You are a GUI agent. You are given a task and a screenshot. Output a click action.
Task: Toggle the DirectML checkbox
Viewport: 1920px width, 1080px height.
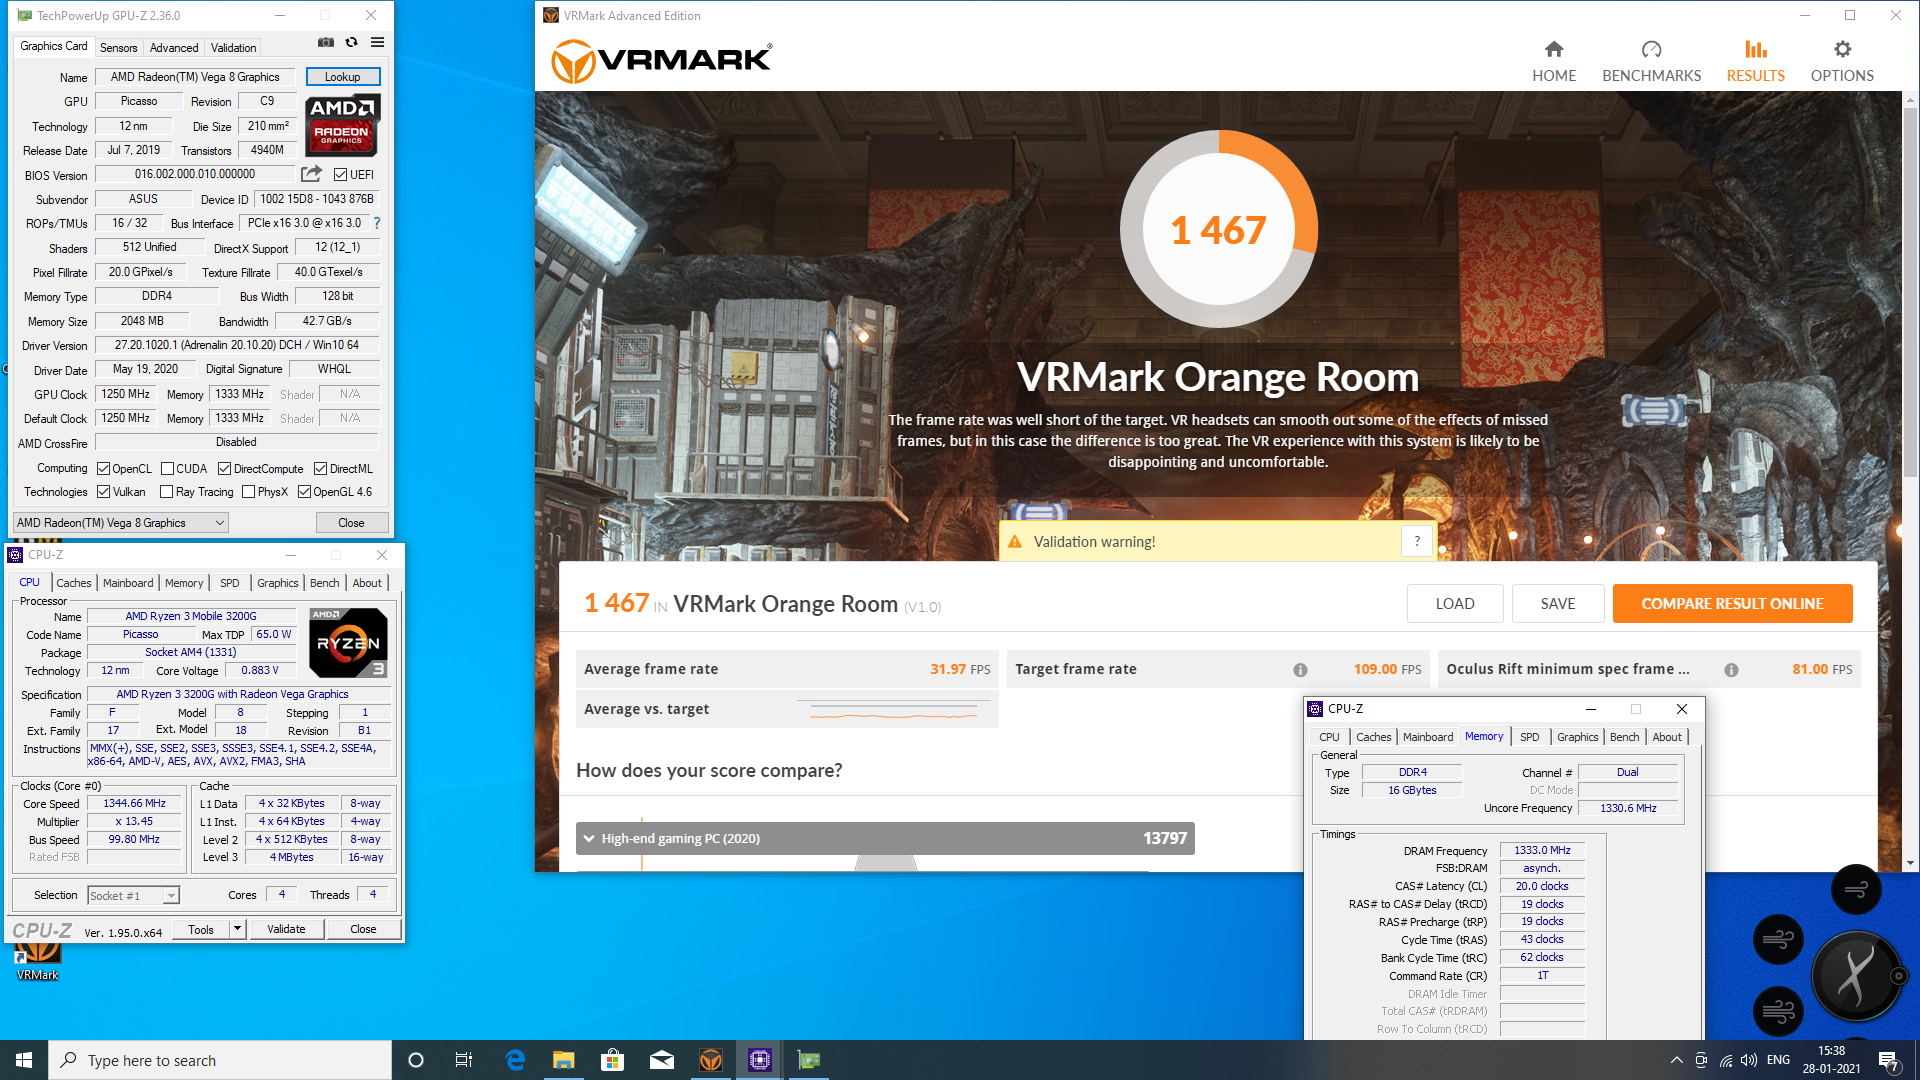[x=321, y=468]
